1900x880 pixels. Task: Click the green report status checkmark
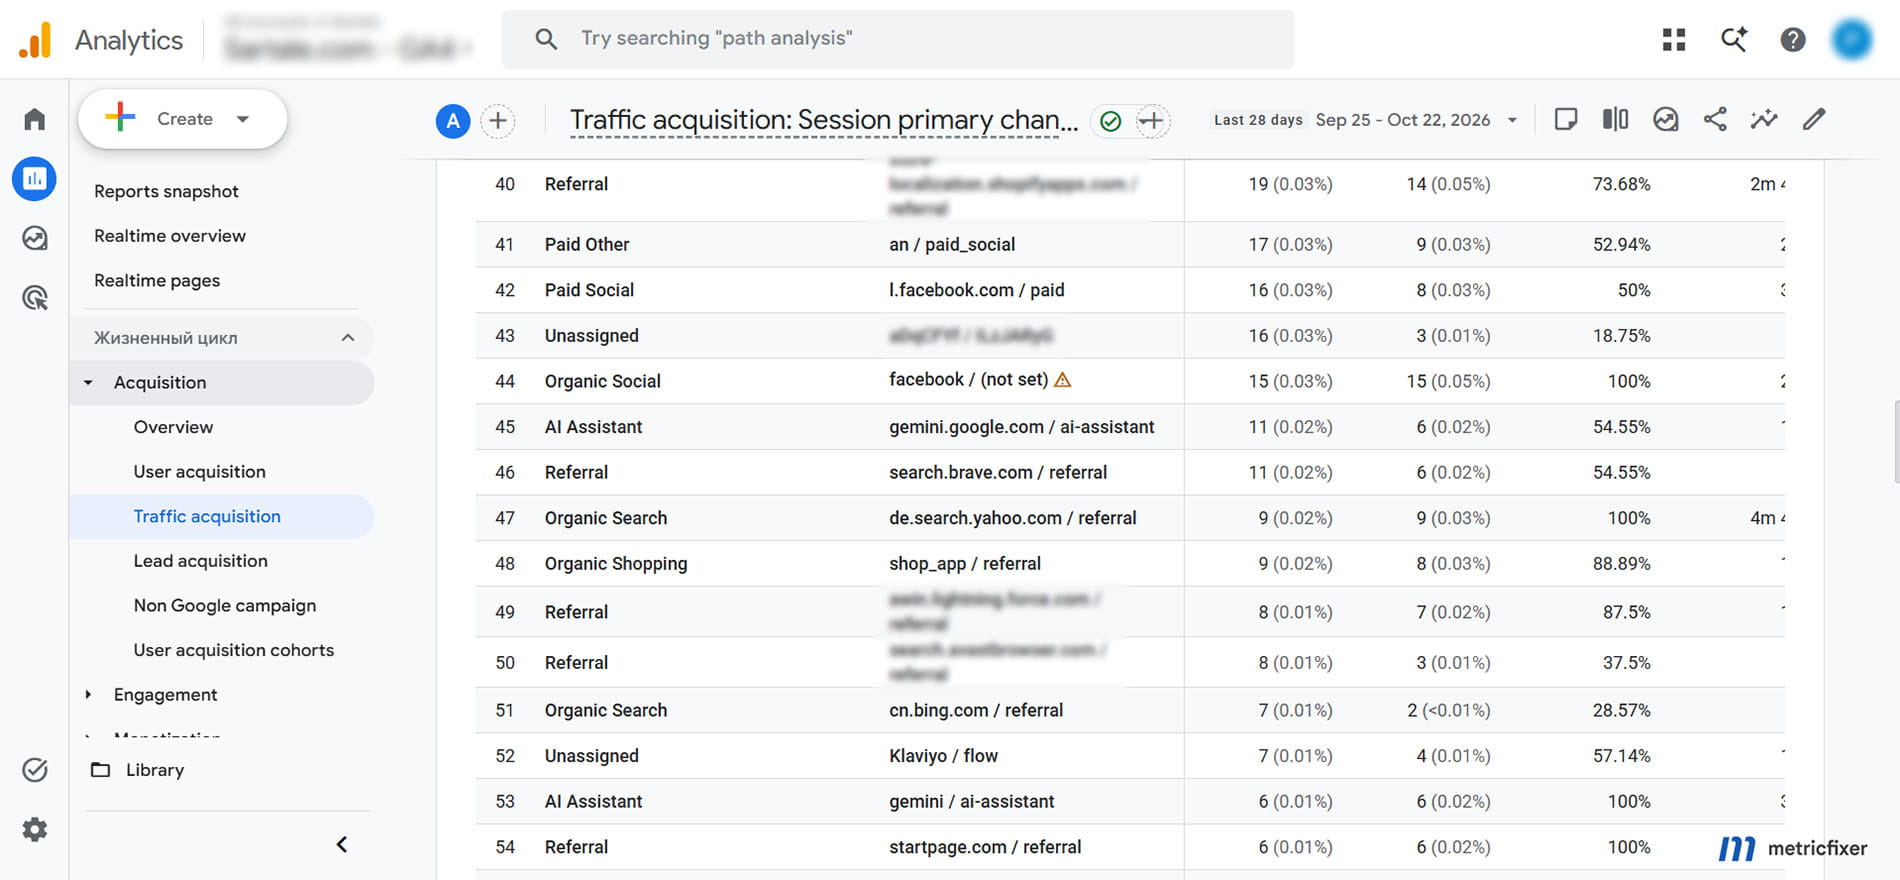click(1110, 121)
